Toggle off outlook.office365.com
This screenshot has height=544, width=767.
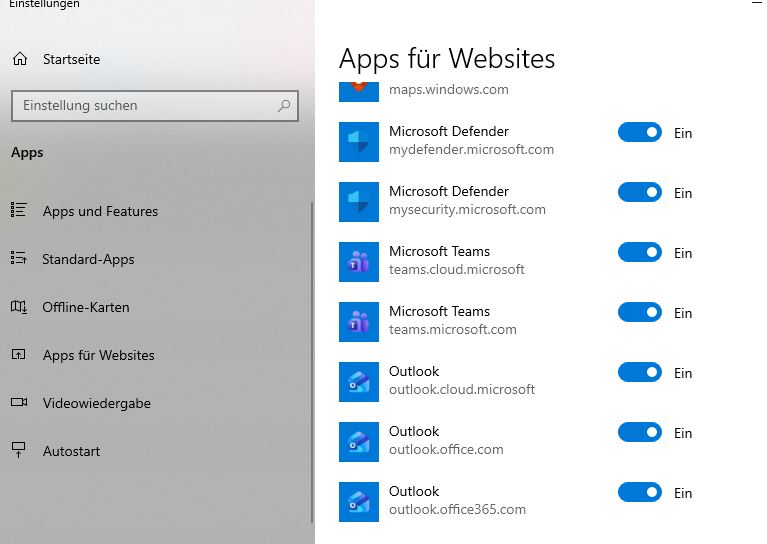coord(639,492)
